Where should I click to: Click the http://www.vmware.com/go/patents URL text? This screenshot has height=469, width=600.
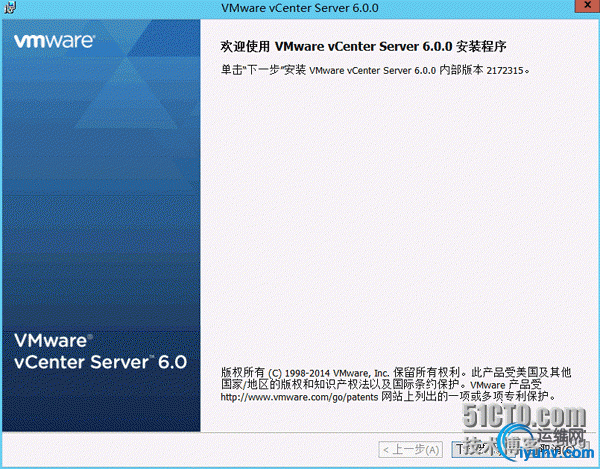click(299, 397)
